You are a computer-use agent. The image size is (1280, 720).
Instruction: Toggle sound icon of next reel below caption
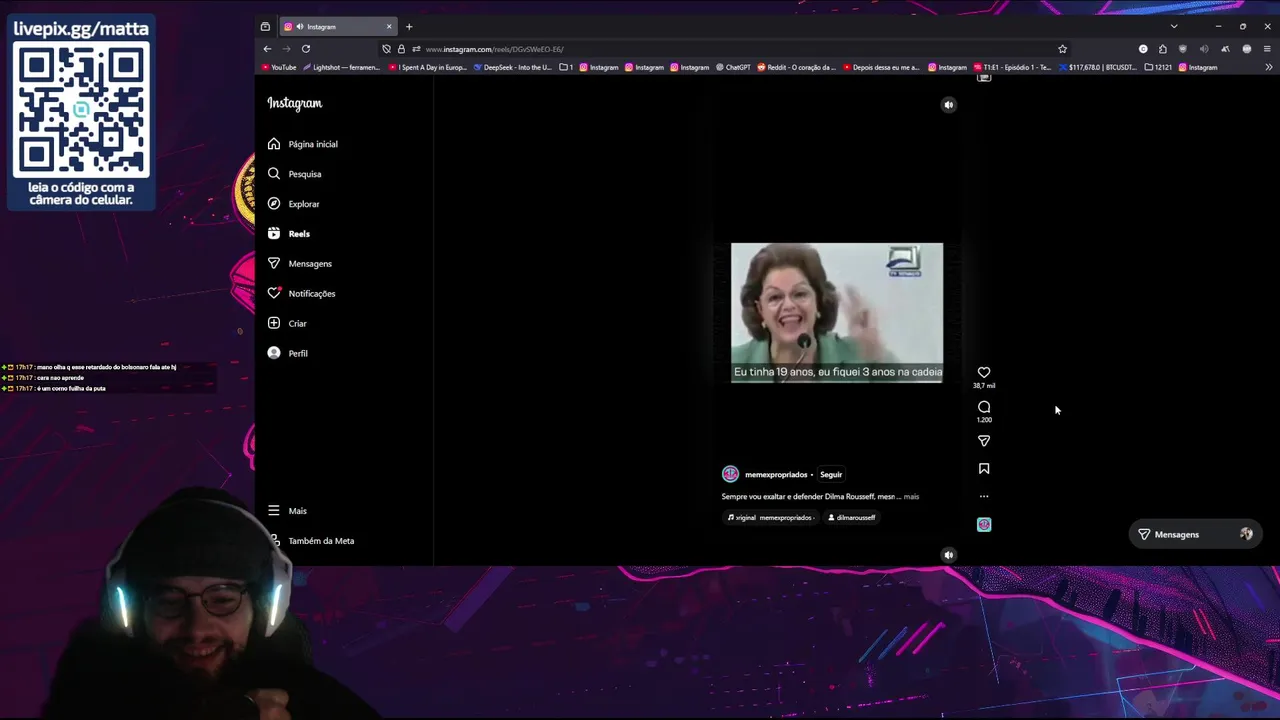click(x=949, y=555)
